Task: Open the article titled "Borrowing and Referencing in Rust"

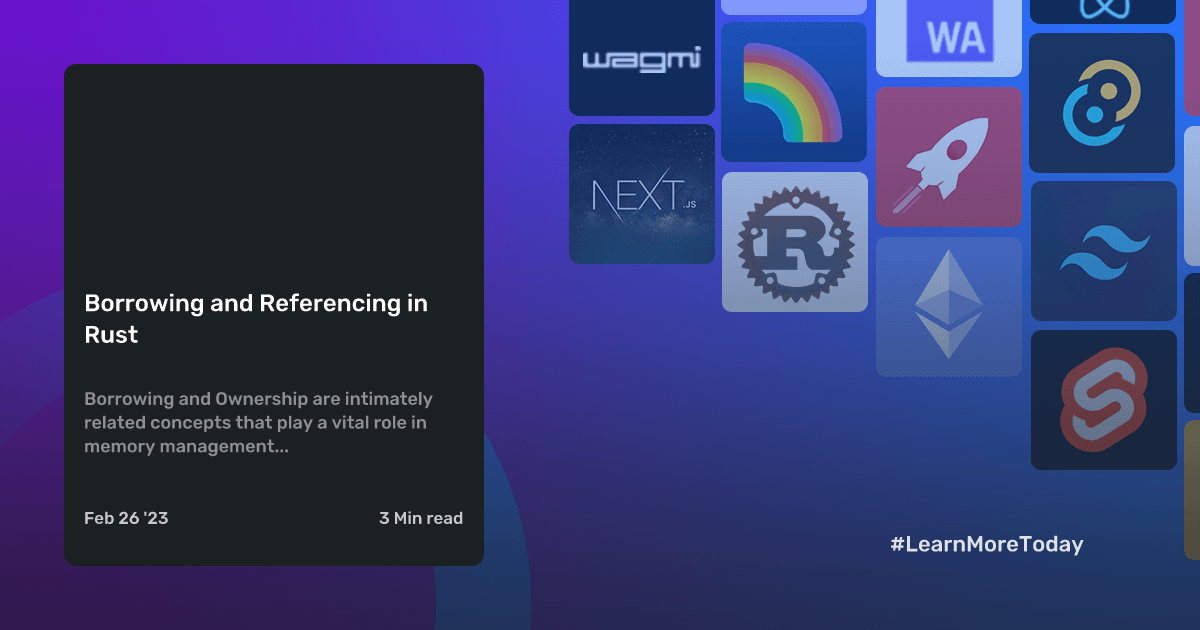Action: click(256, 318)
